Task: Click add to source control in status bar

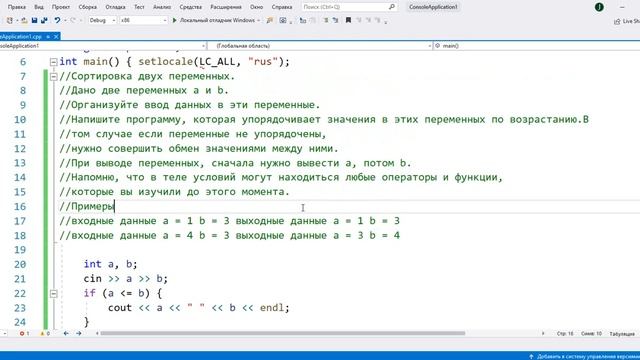Action: point(584,356)
